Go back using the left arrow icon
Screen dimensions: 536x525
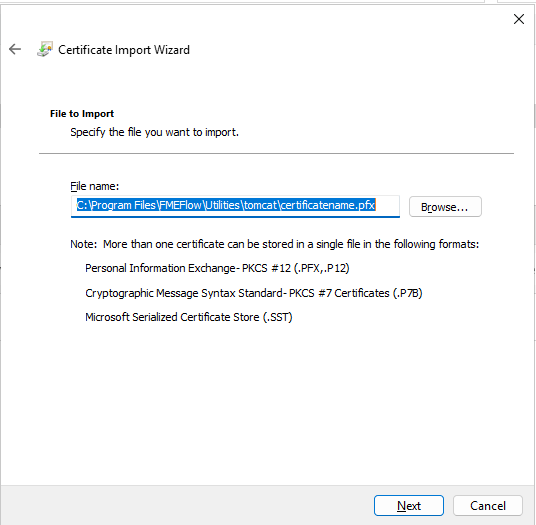point(15,49)
